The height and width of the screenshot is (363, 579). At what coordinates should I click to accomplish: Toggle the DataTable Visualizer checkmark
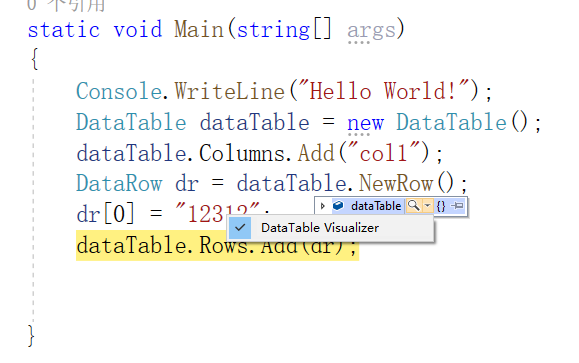[x=240, y=228]
